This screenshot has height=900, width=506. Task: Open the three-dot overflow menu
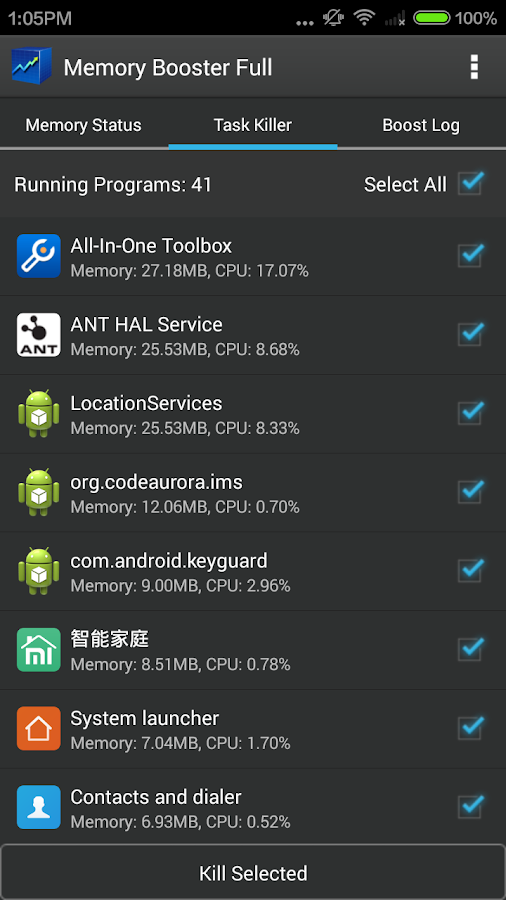[x=473, y=67]
